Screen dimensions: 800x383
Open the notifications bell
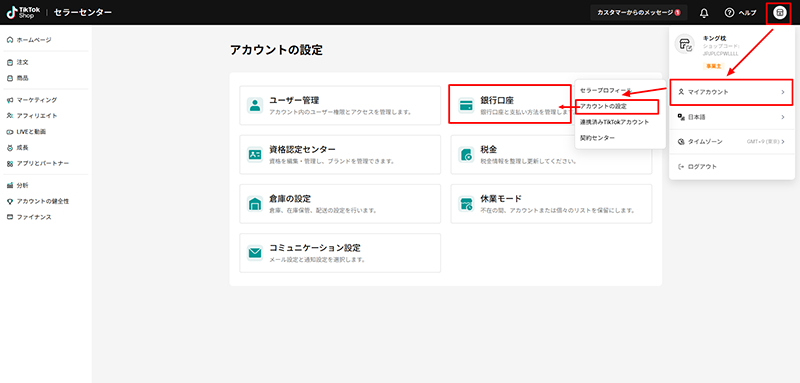704,13
